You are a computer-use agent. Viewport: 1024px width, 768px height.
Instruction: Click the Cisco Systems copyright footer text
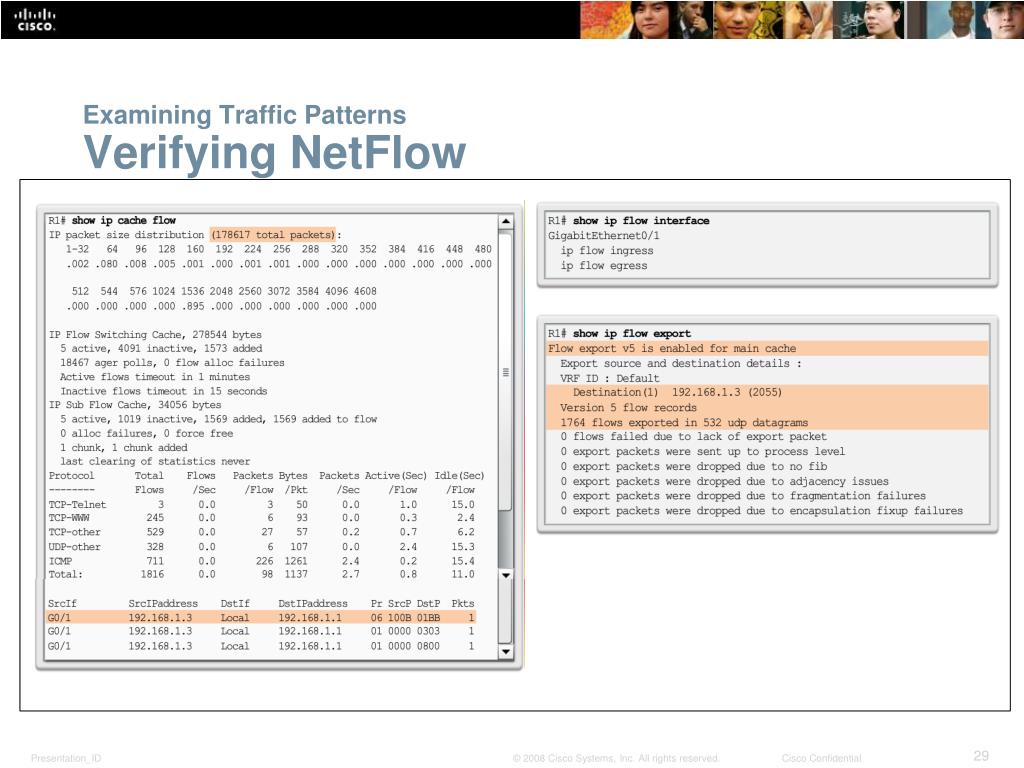(616, 758)
